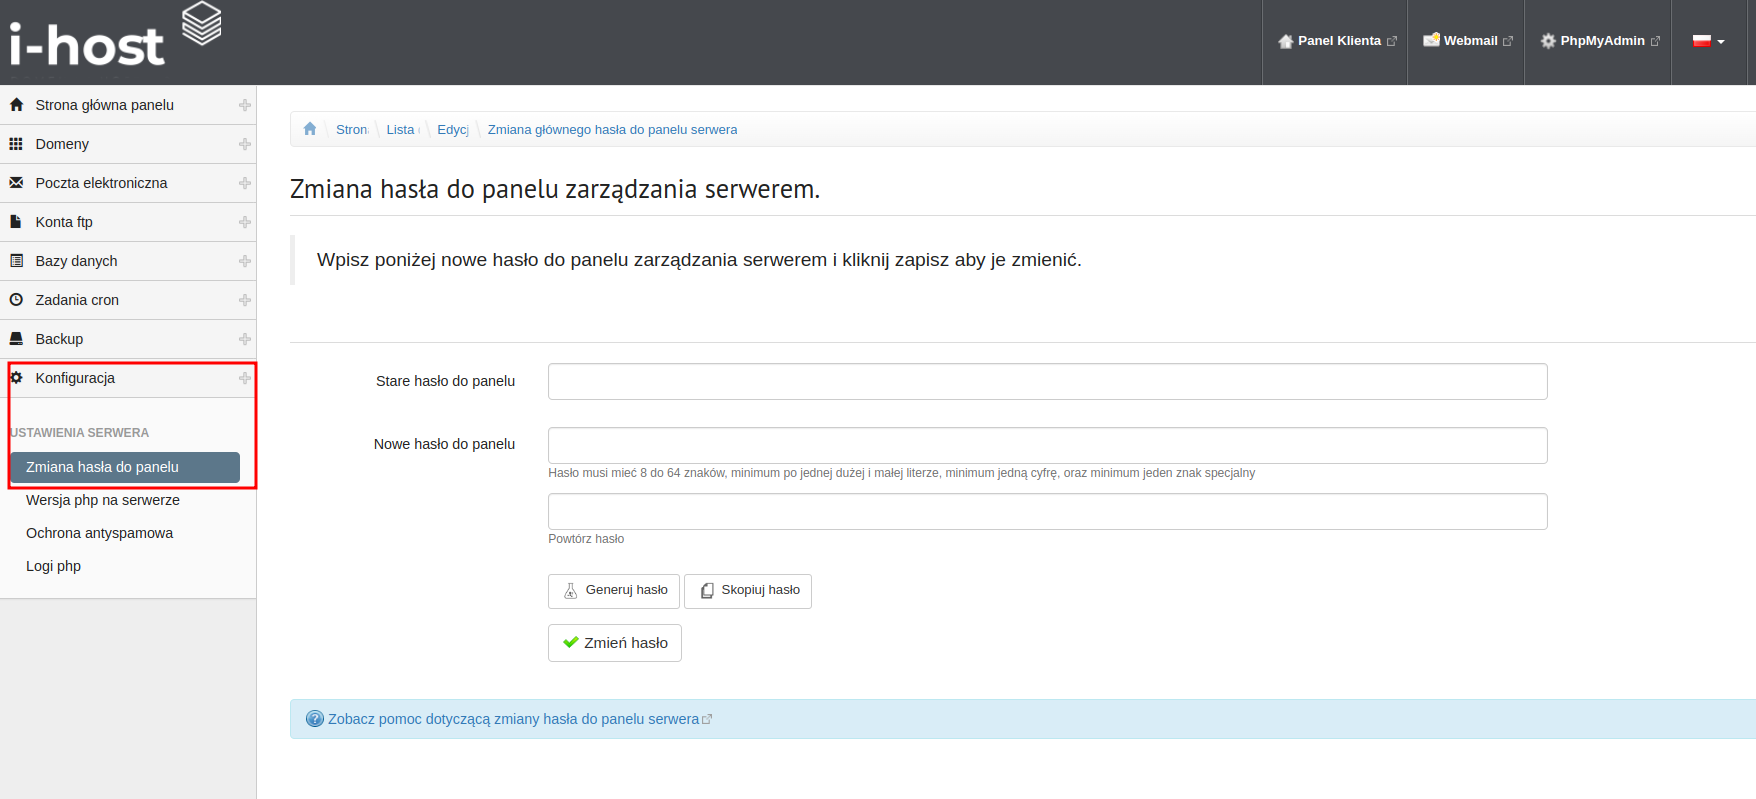Click the Bazy danych list icon
The height and width of the screenshot is (799, 1756).
[16, 261]
